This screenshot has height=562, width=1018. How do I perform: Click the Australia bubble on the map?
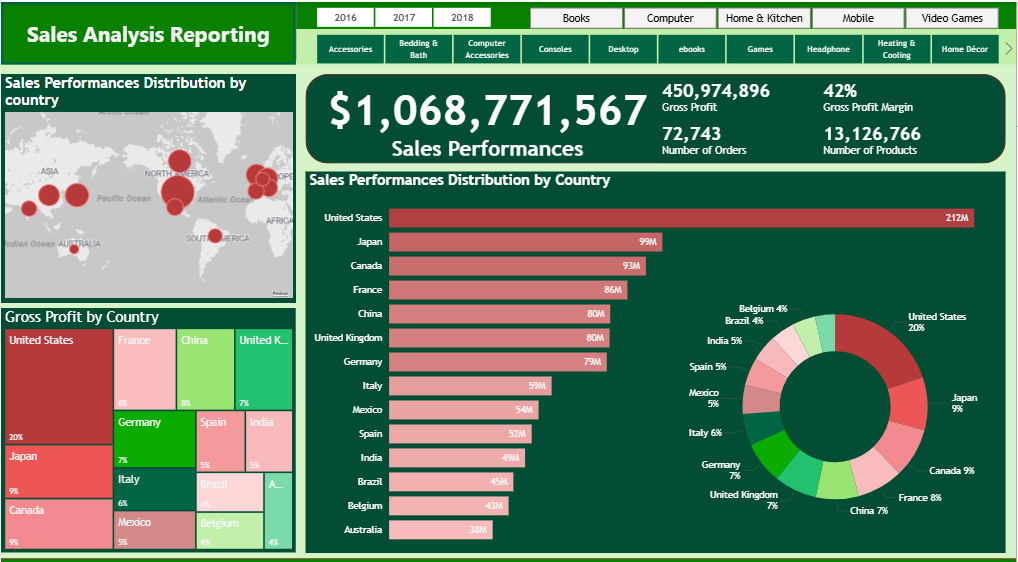pos(74,249)
